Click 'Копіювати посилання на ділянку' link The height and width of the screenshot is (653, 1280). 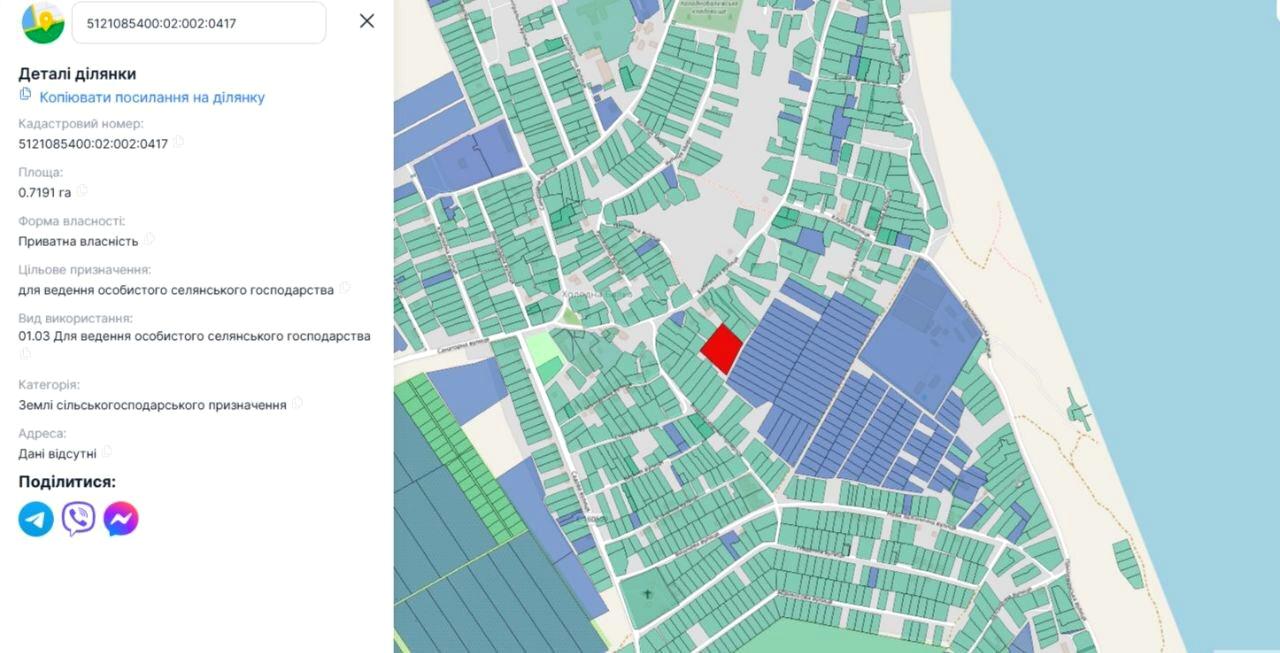click(152, 97)
